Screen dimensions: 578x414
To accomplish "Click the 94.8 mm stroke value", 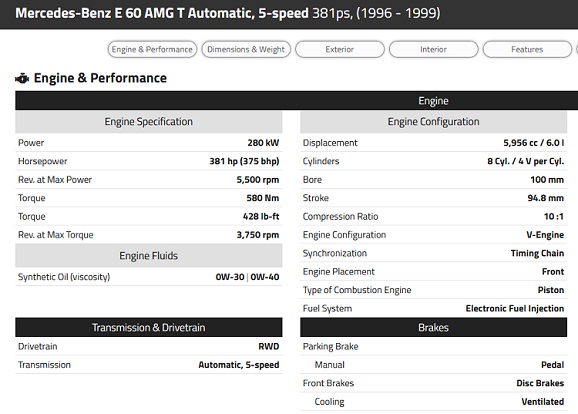I will (546, 198).
